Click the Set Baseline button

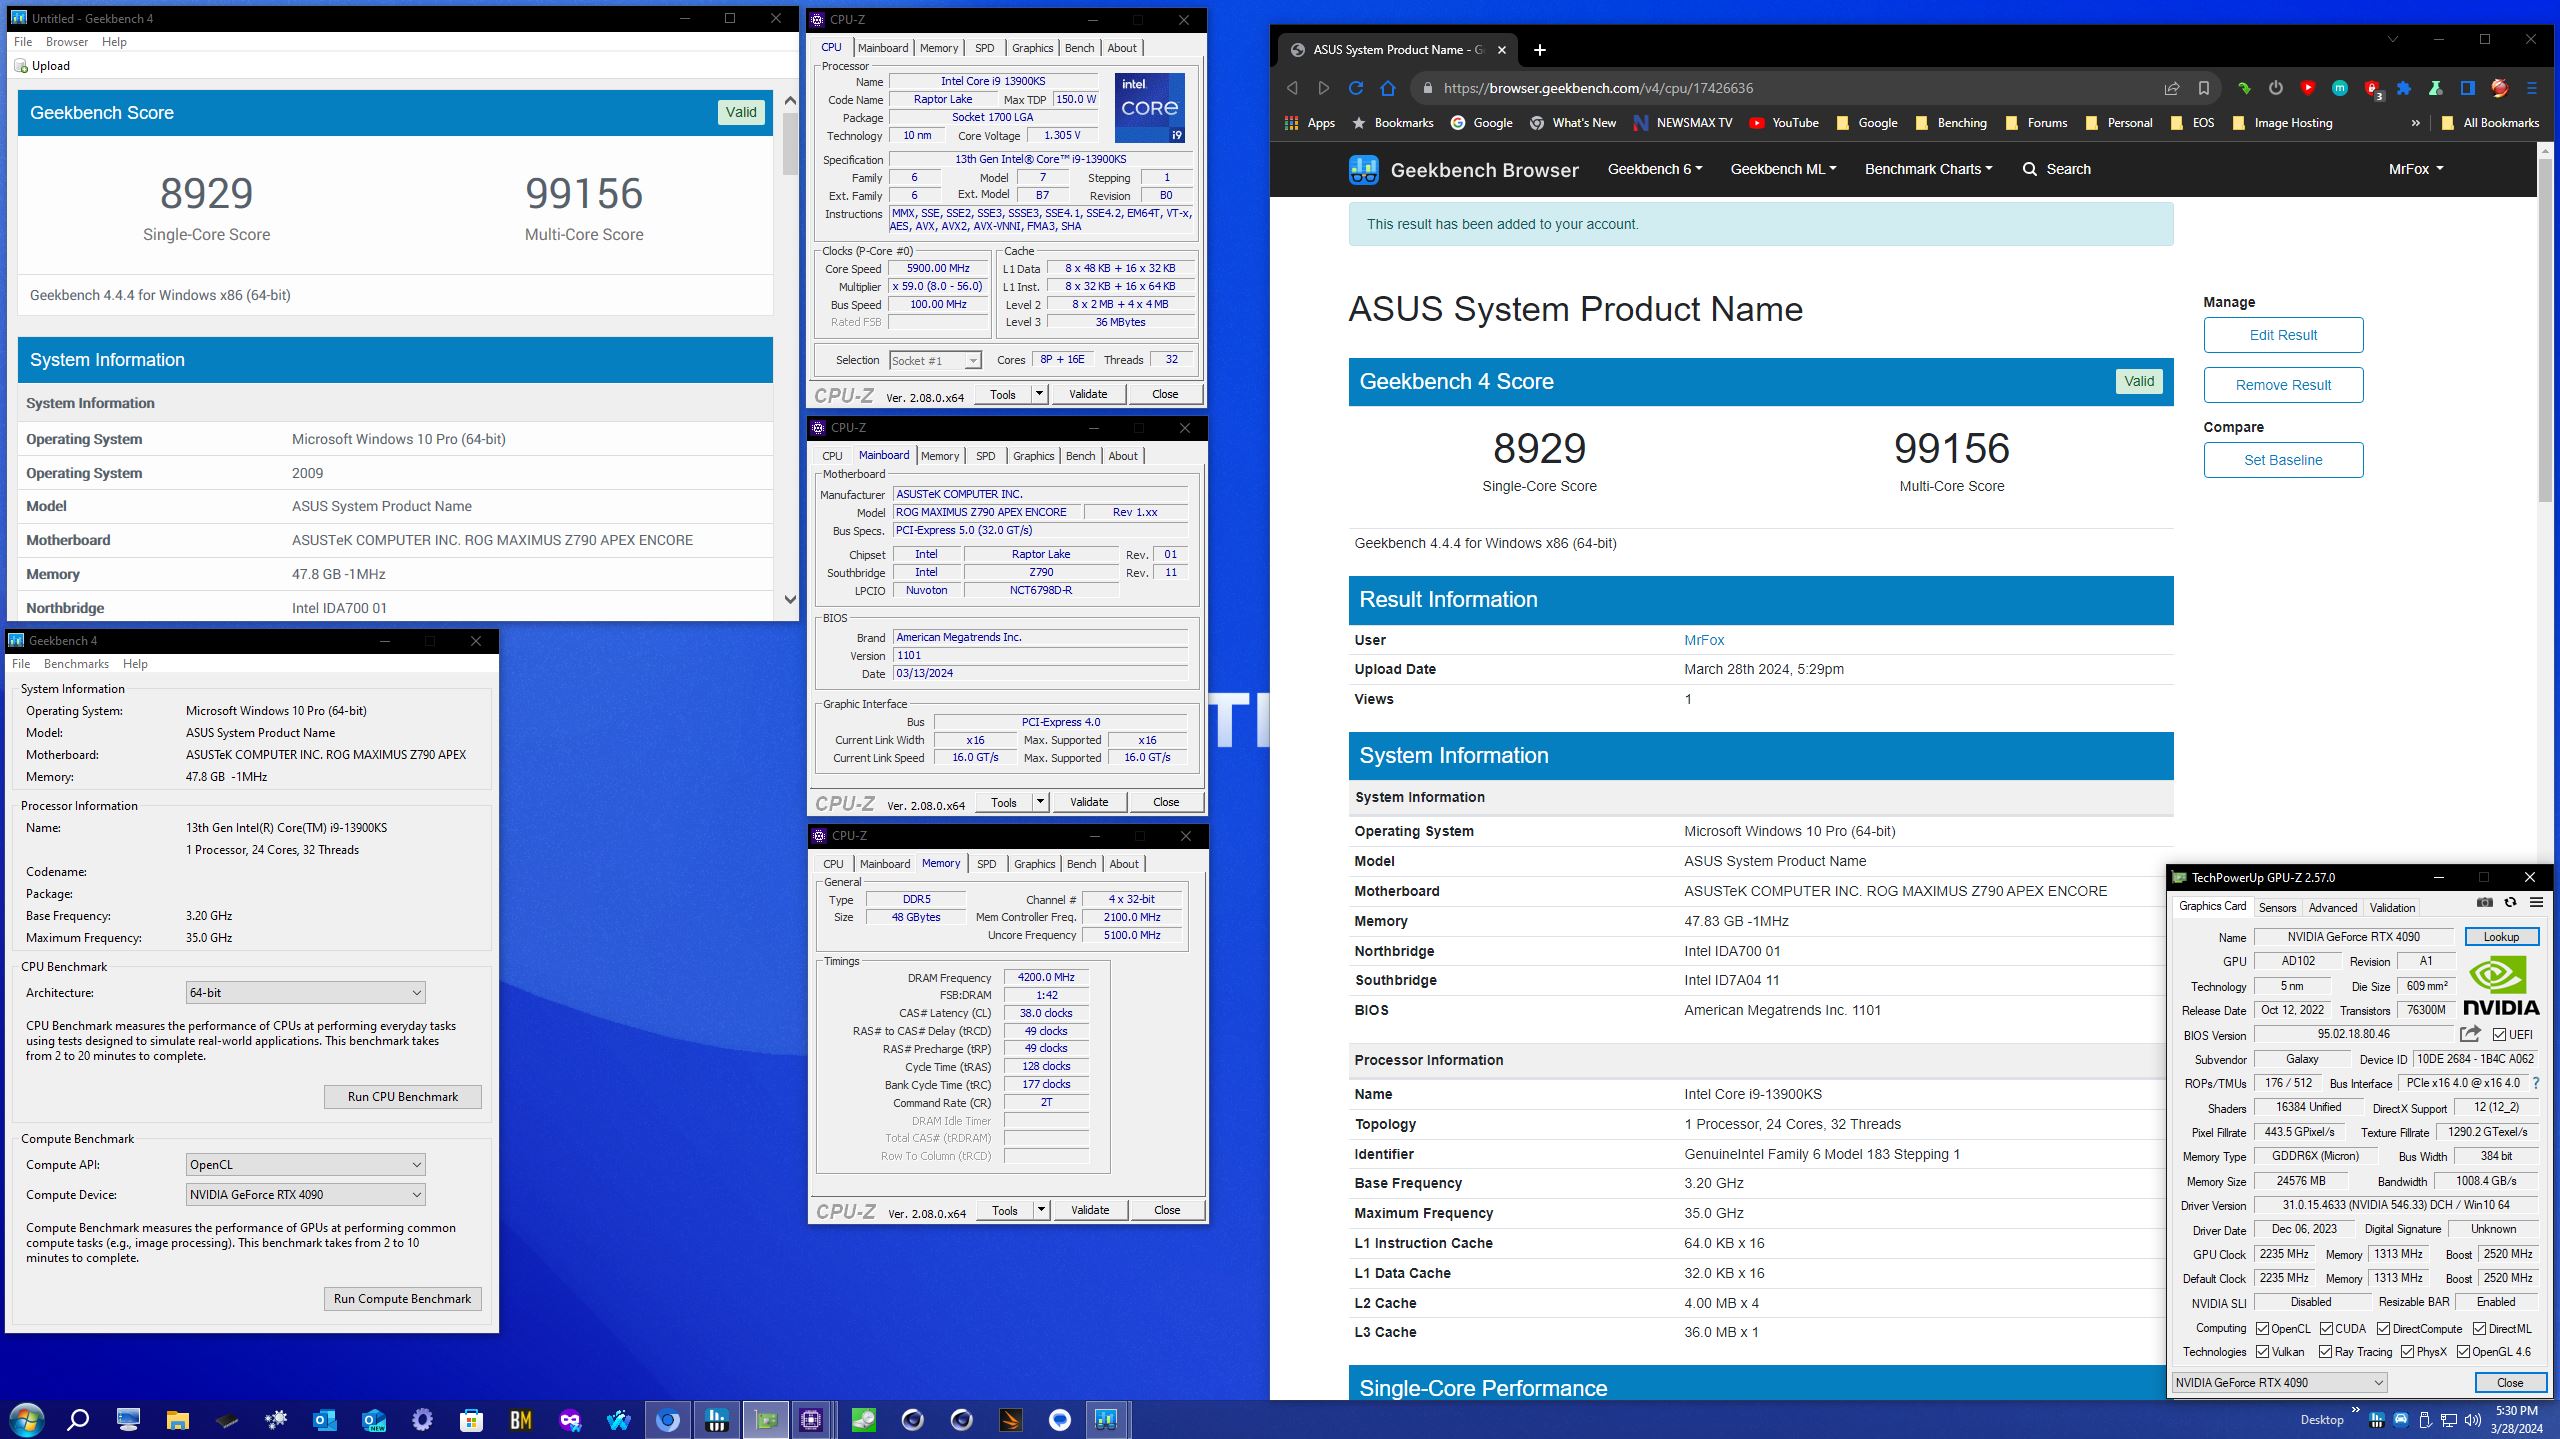2283,460
